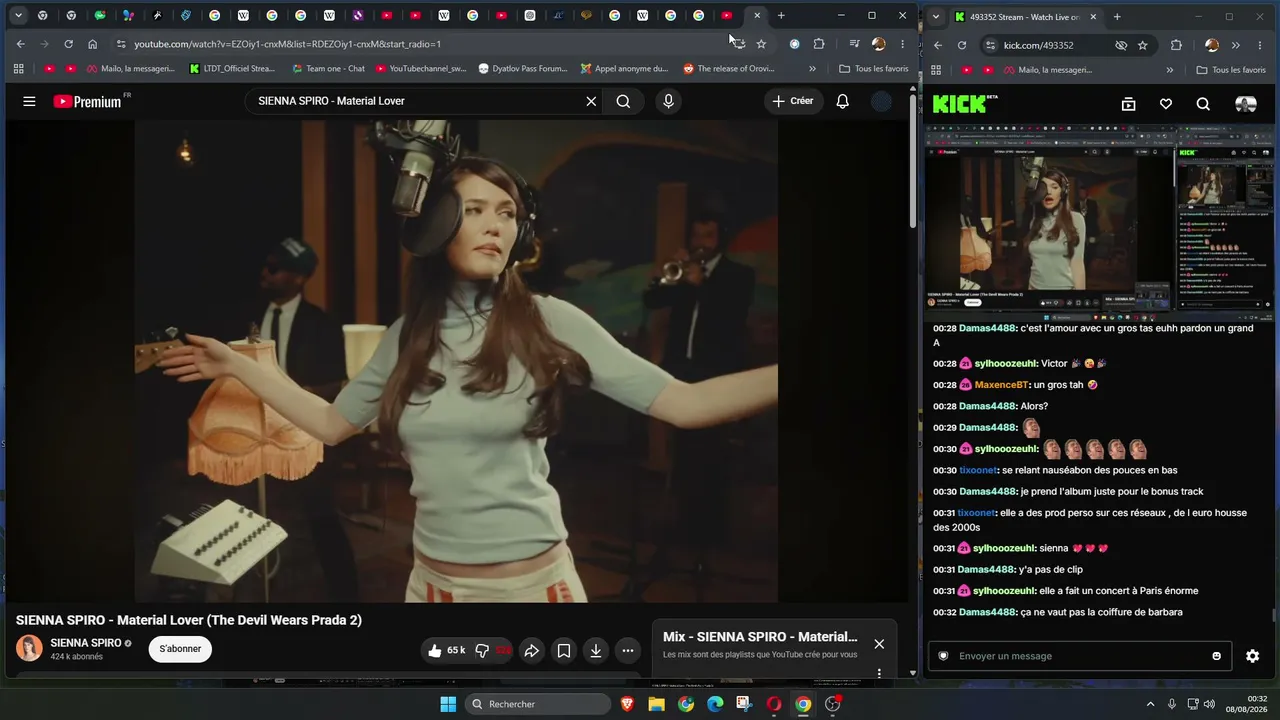Open the YouTube guide hamburger menu
This screenshot has width=1280, height=720.
pos(29,101)
